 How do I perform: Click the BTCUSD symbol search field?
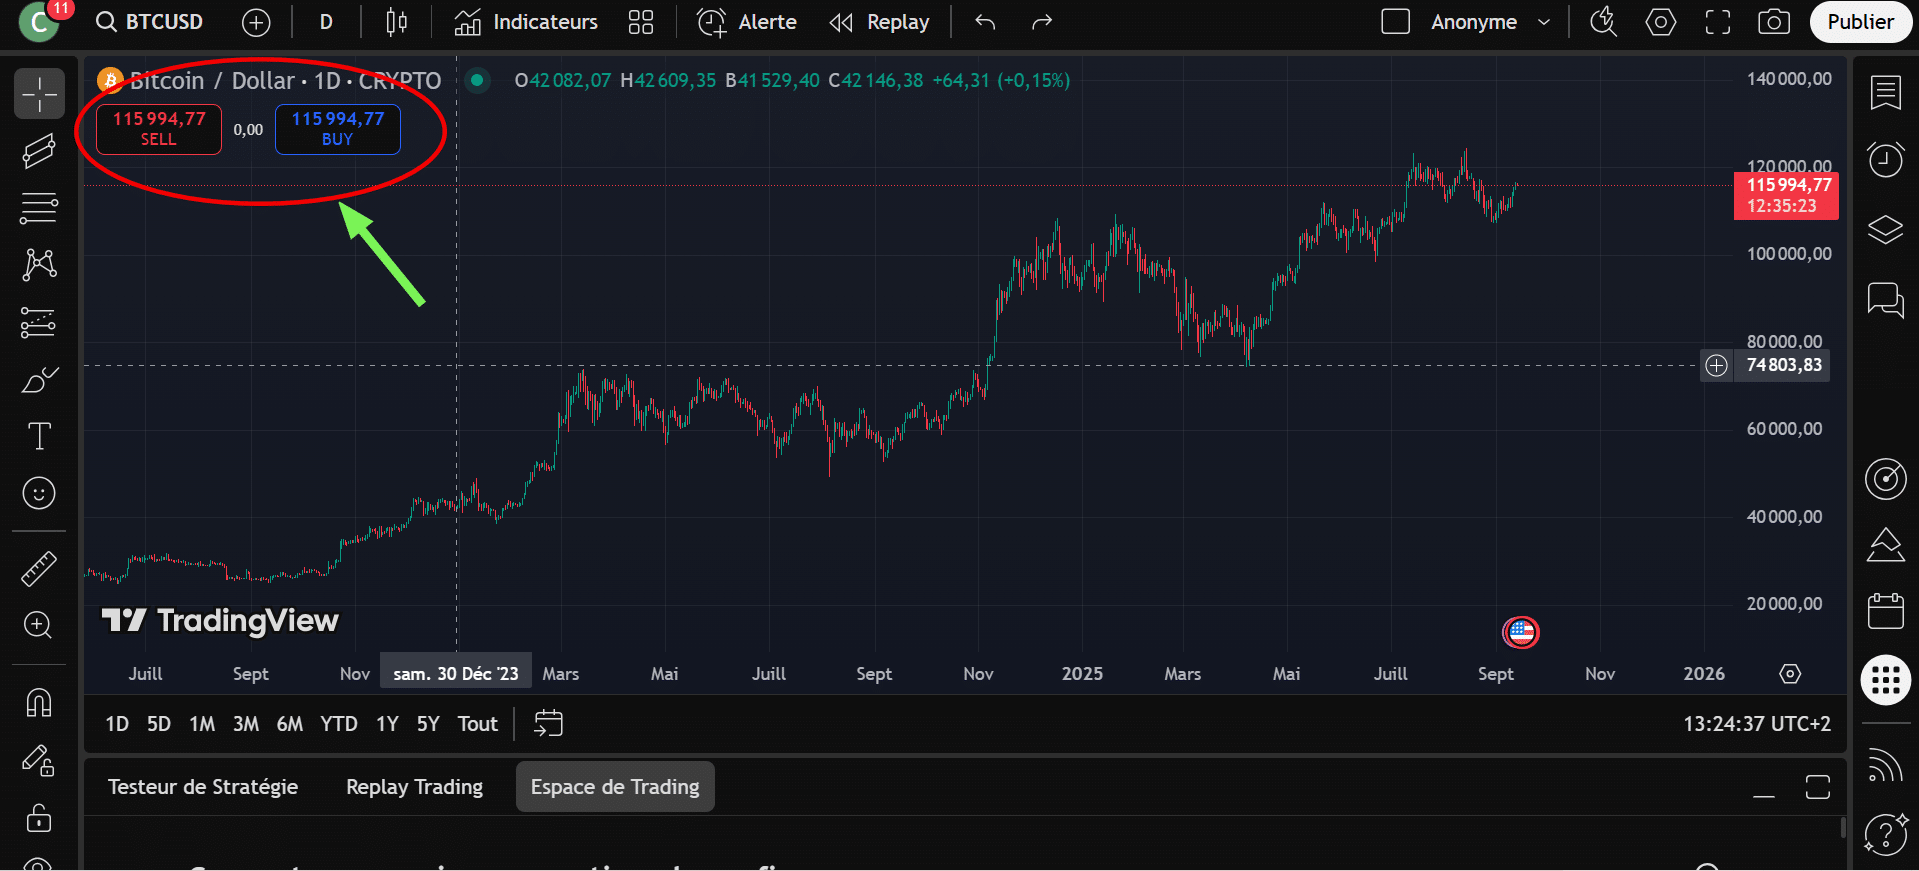tap(150, 22)
